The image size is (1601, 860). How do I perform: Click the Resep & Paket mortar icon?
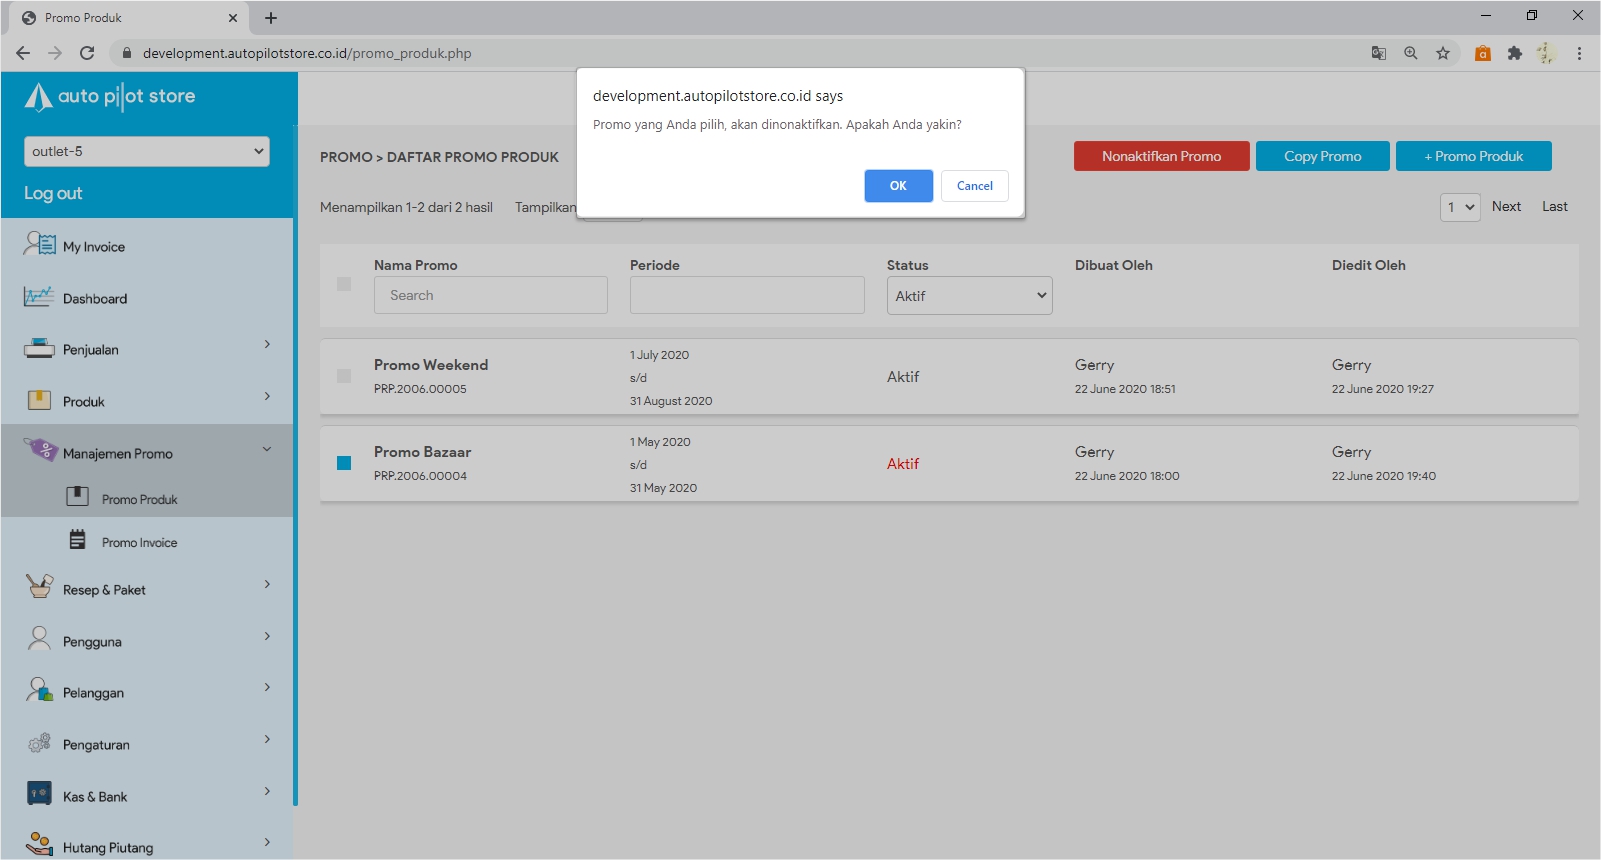(39, 587)
